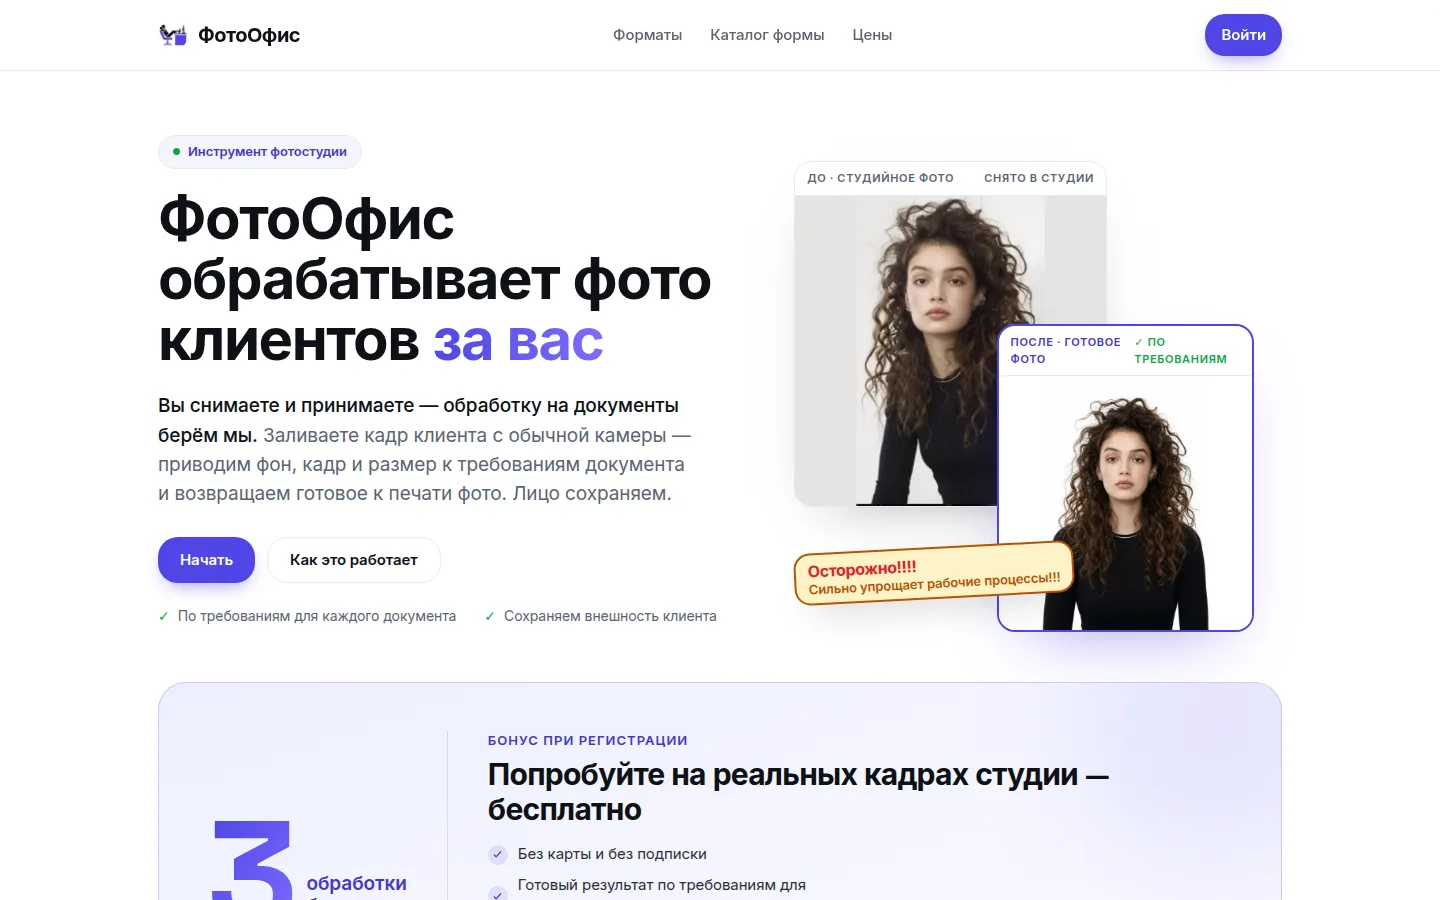
Task: Click the text По требованиям для каждого документа
Action: (317, 616)
